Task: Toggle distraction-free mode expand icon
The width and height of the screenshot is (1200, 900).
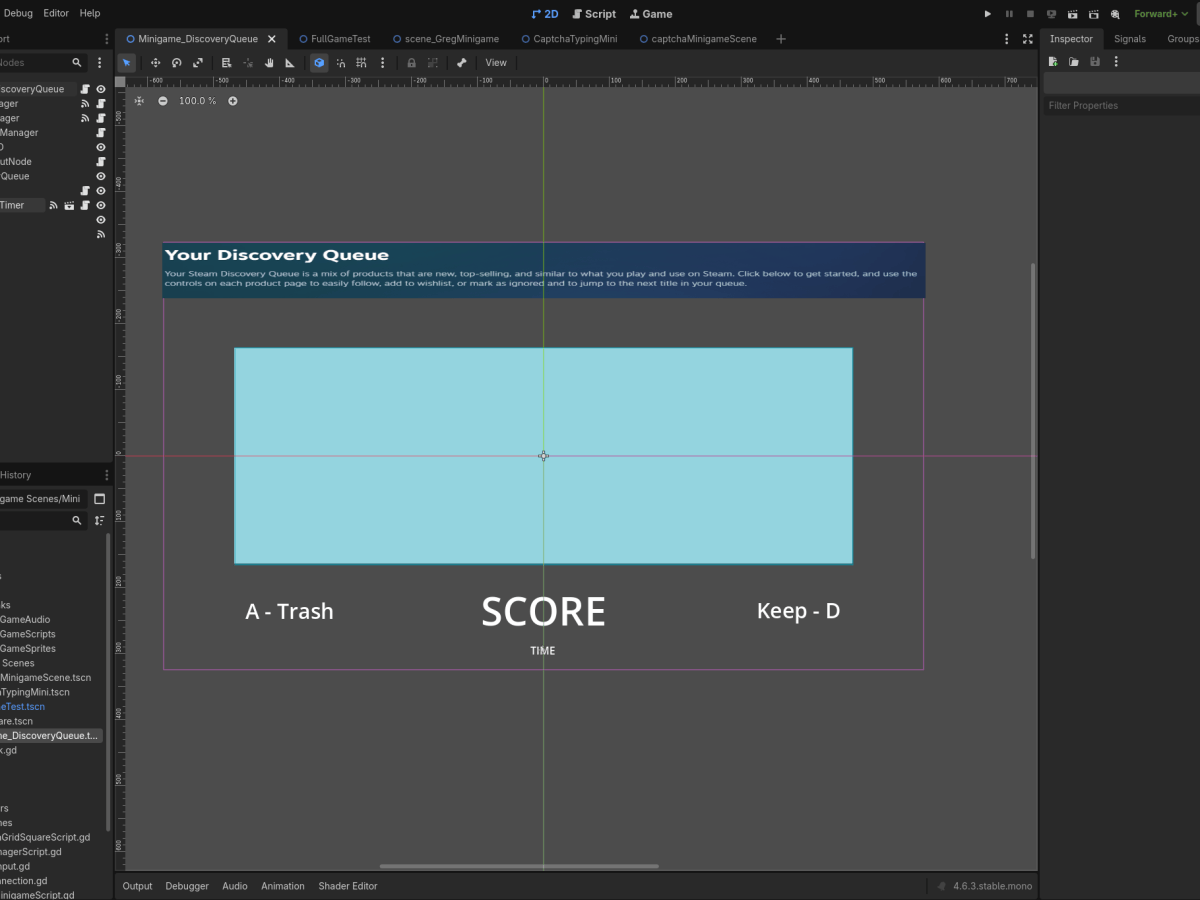Action: [x=1028, y=39]
